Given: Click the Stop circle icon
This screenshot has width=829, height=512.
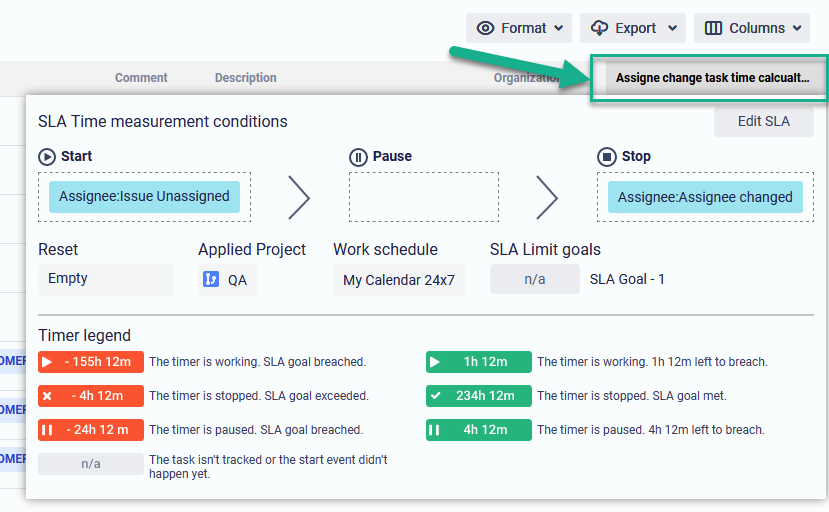Looking at the screenshot, I should [x=606, y=156].
